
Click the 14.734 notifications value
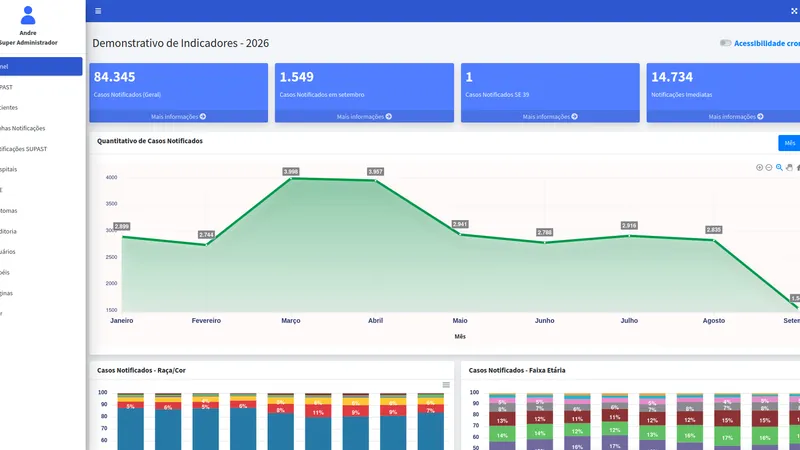(672, 77)
